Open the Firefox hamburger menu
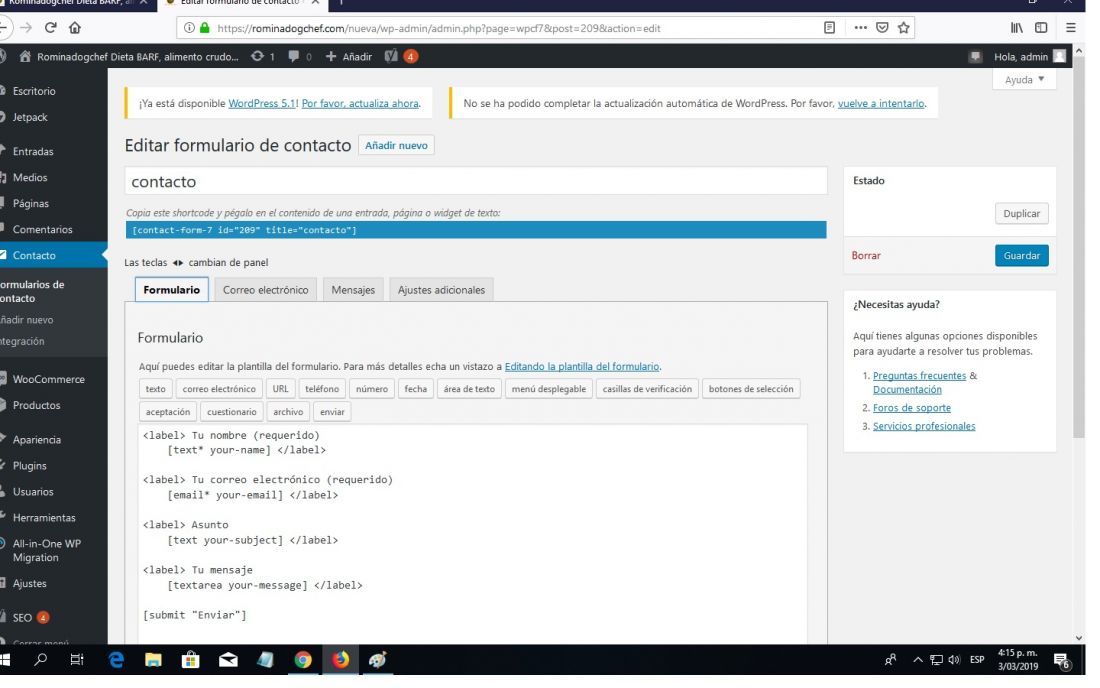1100x688 pixels. (x=1071, y=28)
